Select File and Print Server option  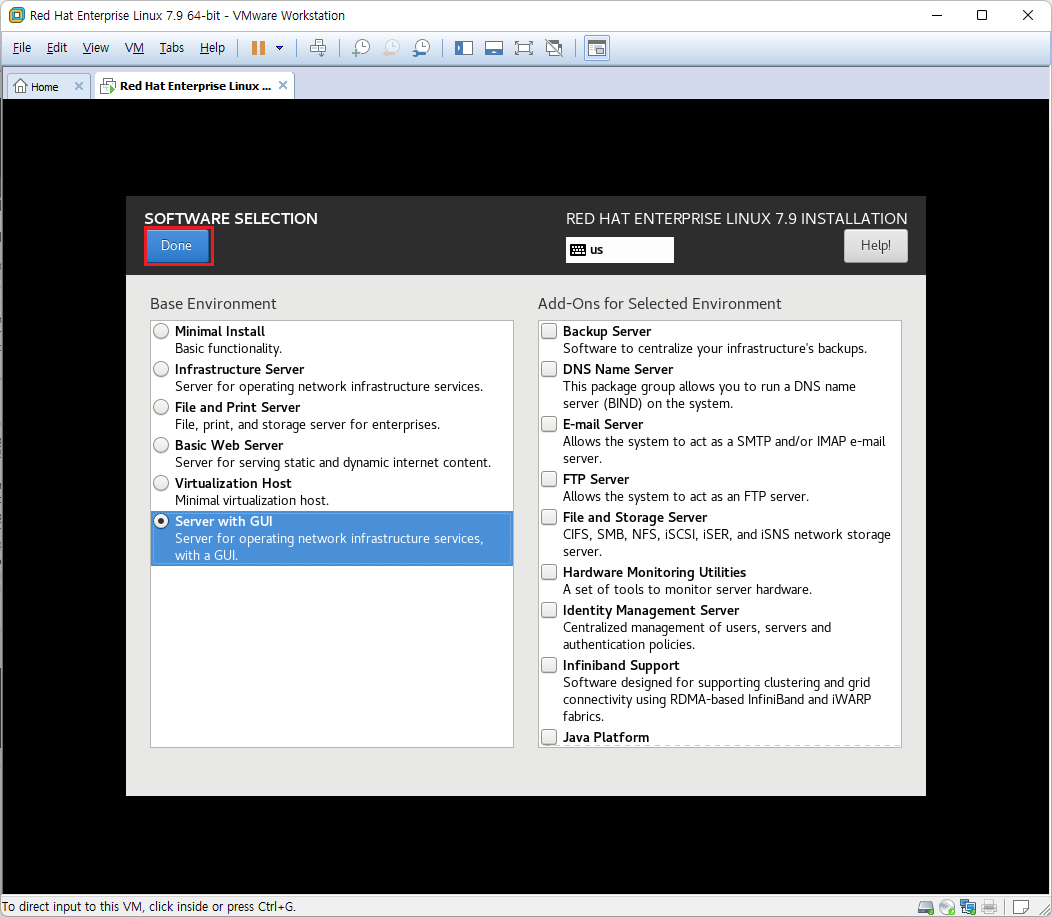coord(161,407)
